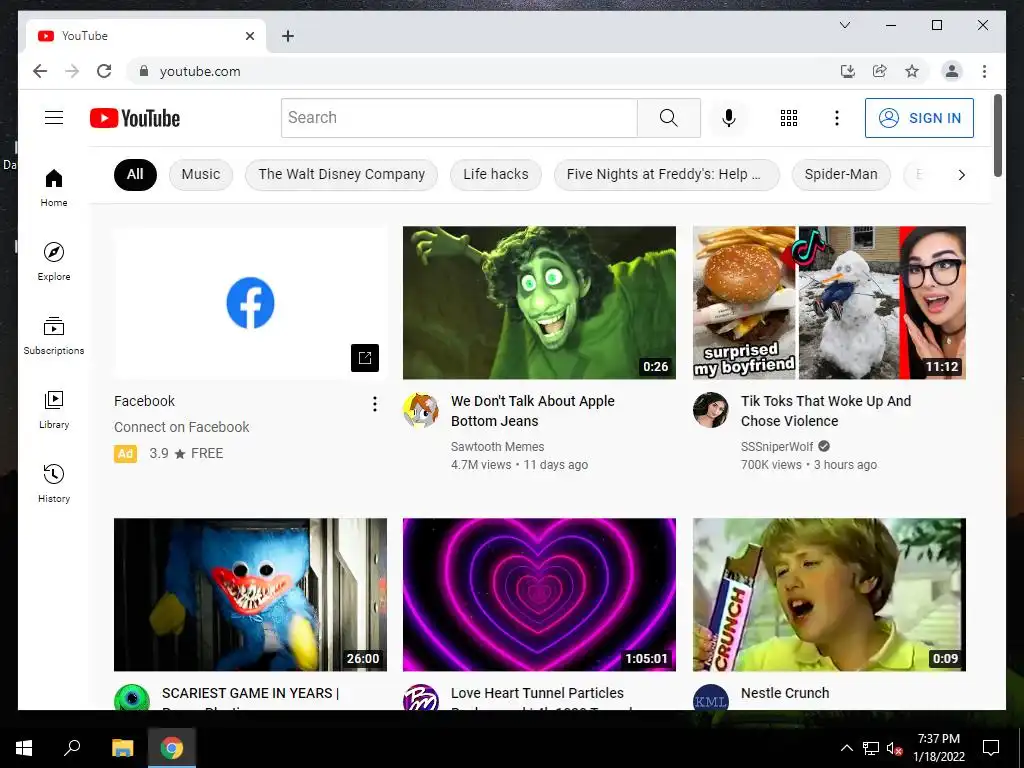The height and width of the screenshot is (768, 1024).
Task: Select The Walt Disney Company chip
Action: pos(342,174)
